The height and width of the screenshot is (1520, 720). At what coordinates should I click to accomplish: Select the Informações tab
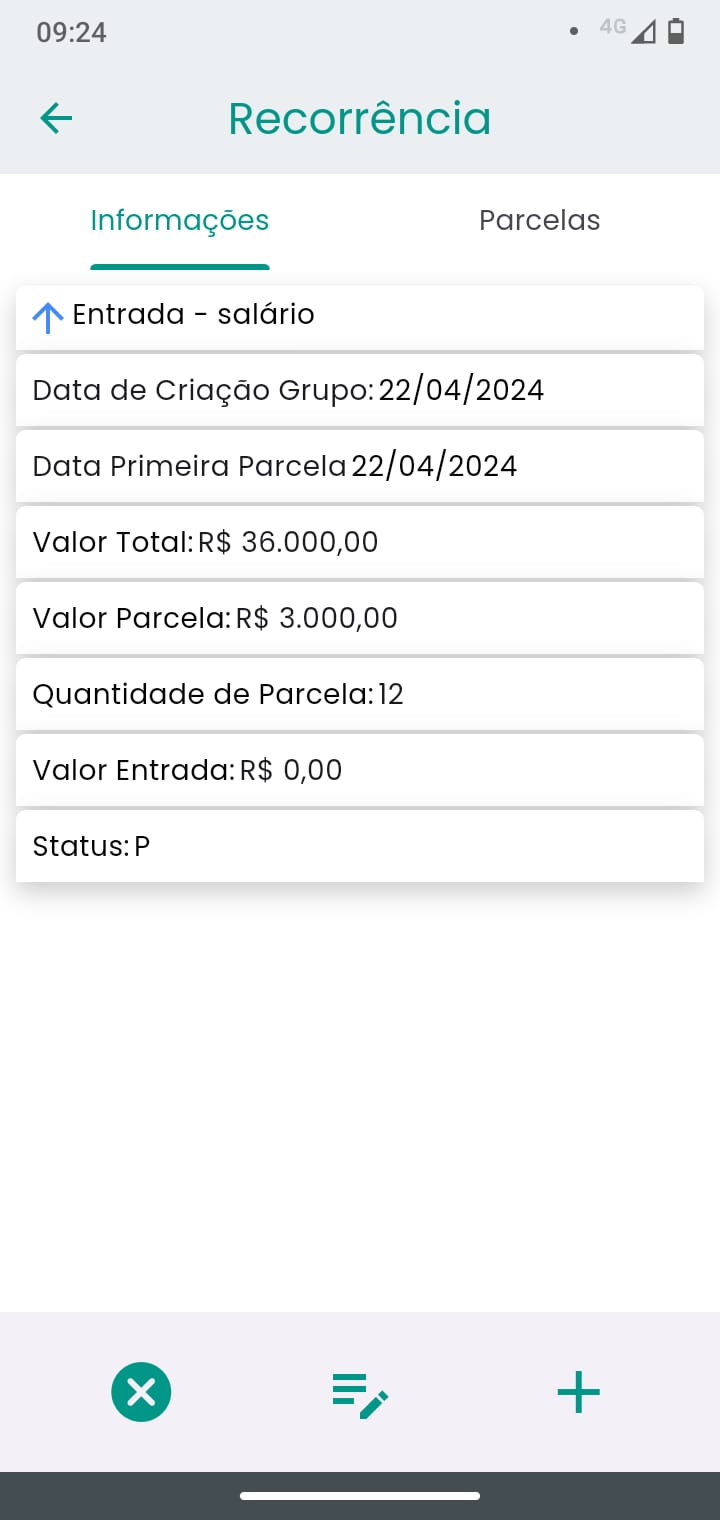click(180, 221)
